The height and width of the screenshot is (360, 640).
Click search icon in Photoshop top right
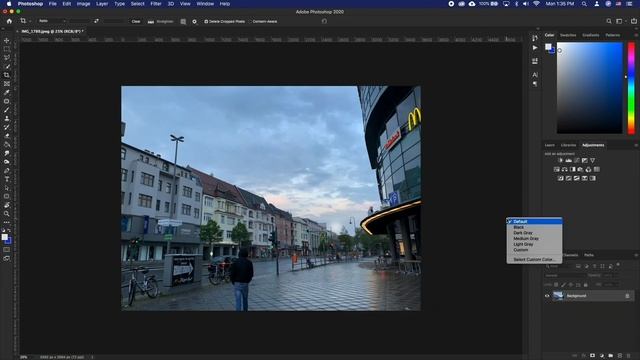(x=609, y=21)
